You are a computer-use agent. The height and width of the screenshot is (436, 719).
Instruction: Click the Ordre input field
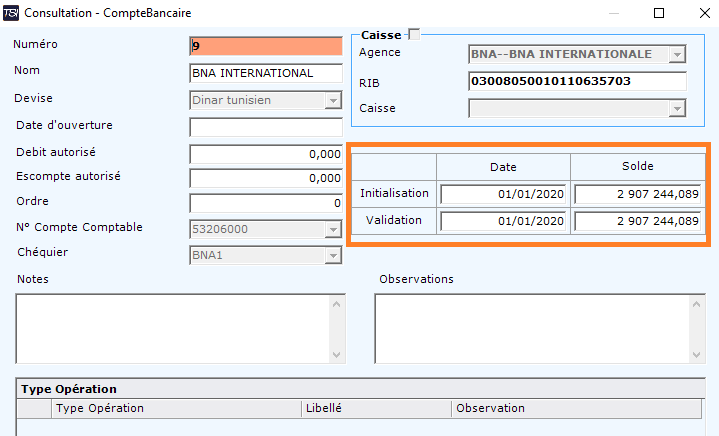click(266, 203)
